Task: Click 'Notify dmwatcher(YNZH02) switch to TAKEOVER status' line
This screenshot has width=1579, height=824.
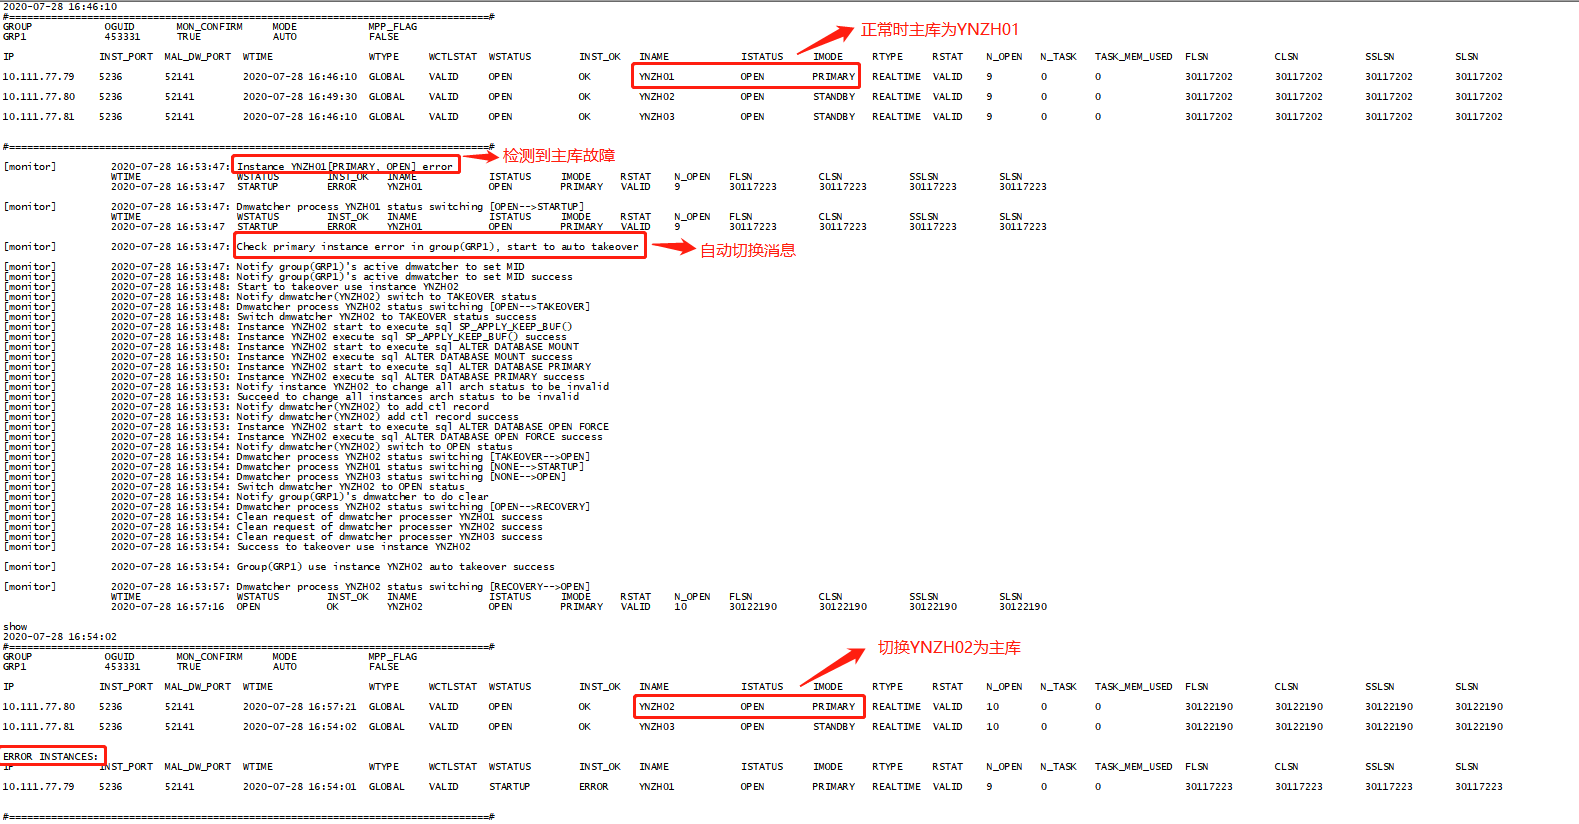Action: (386, 297)
